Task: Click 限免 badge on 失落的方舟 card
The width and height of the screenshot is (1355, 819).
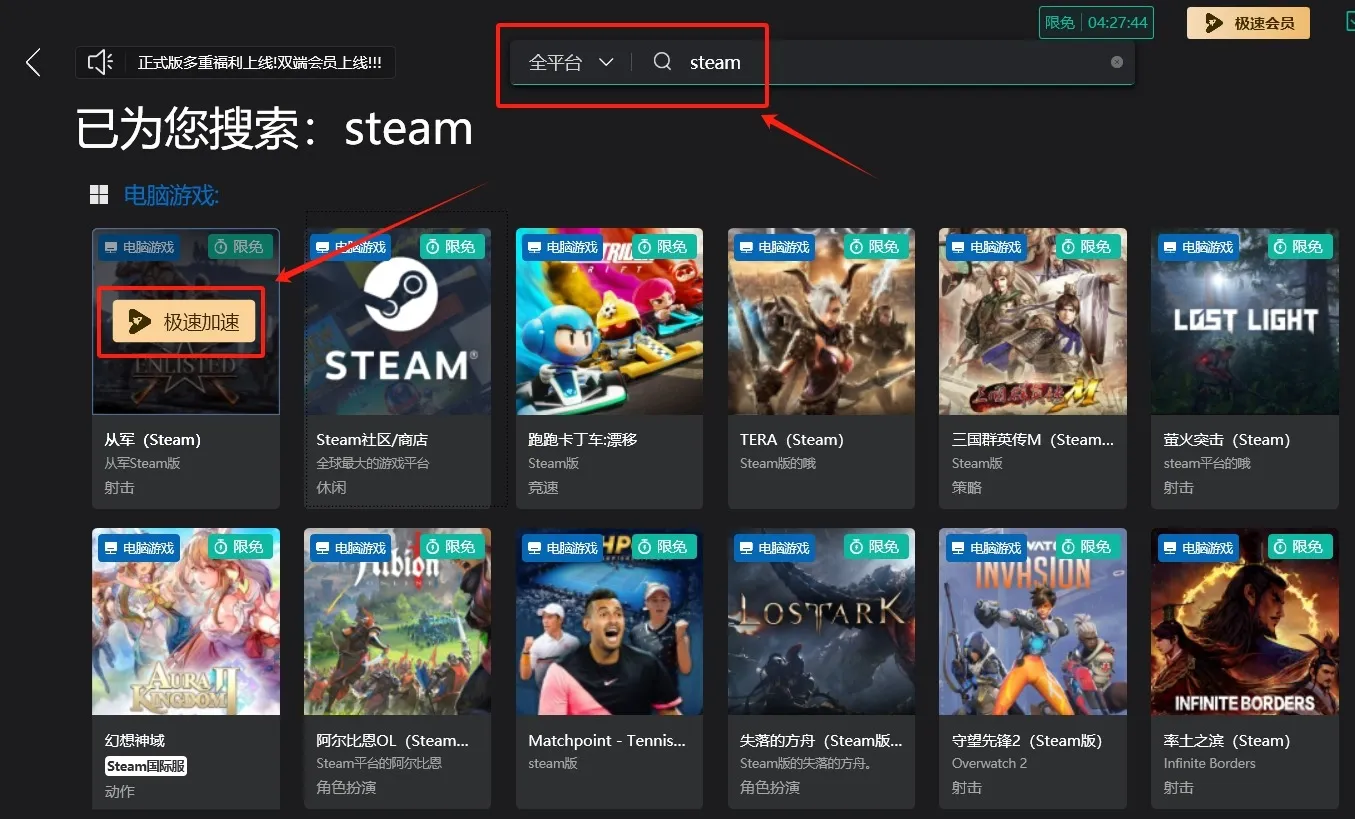Action: point(876,546)
